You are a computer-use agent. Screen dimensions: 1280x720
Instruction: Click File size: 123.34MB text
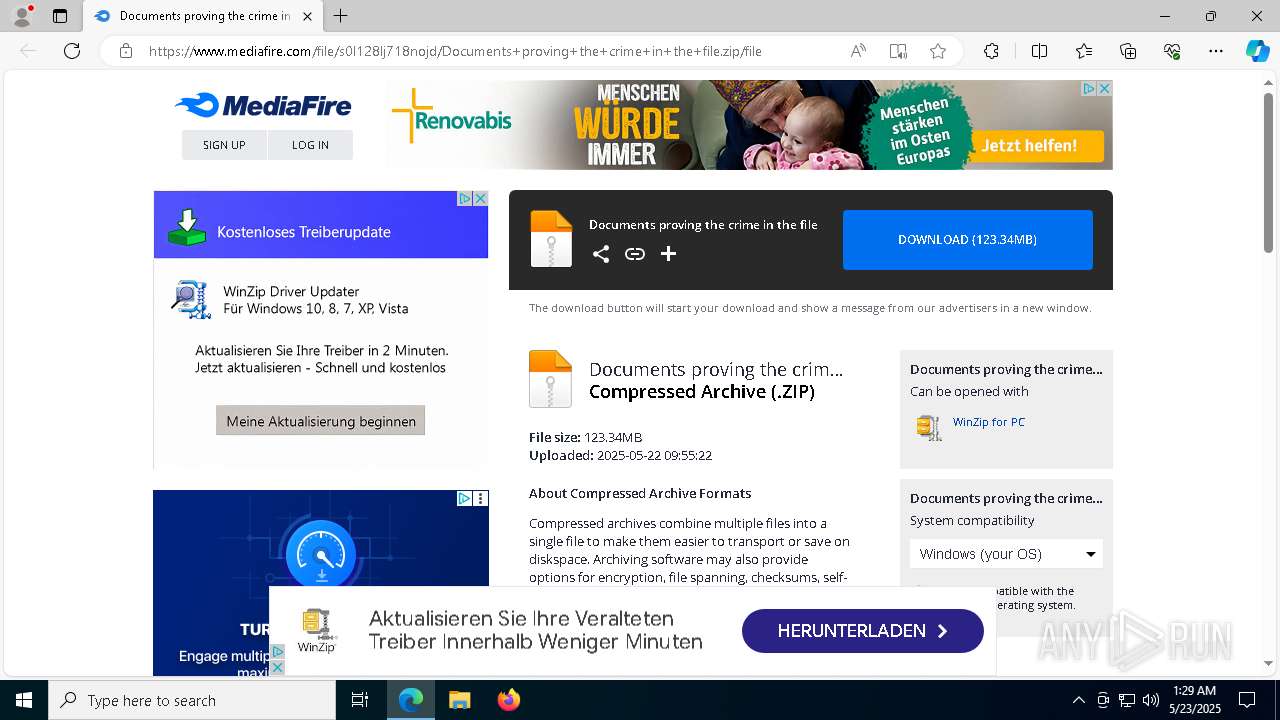pyautogui.click(x=585, y=437)
